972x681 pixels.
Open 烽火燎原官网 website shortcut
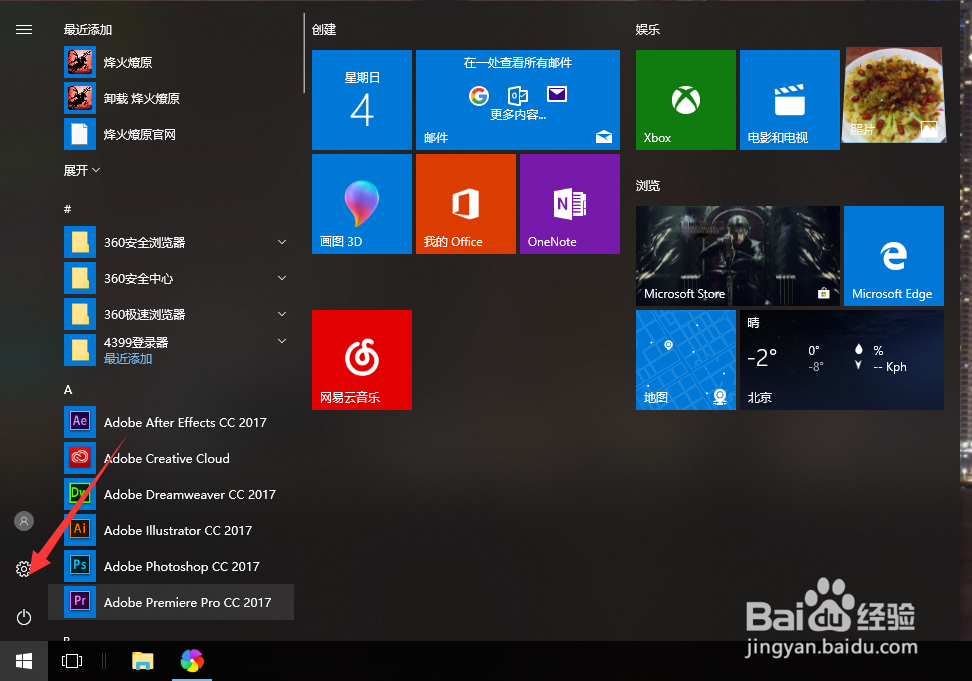170,134
